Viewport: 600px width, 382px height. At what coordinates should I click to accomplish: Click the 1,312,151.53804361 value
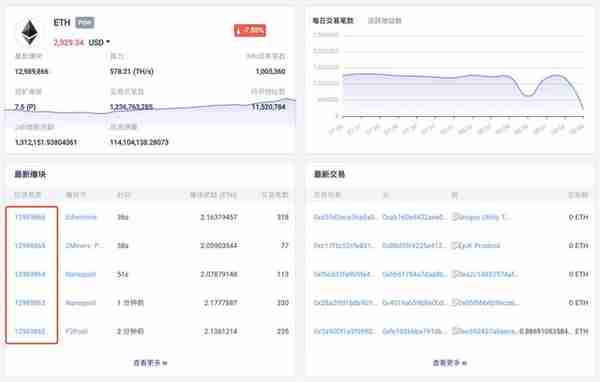(x=46, y=142)
